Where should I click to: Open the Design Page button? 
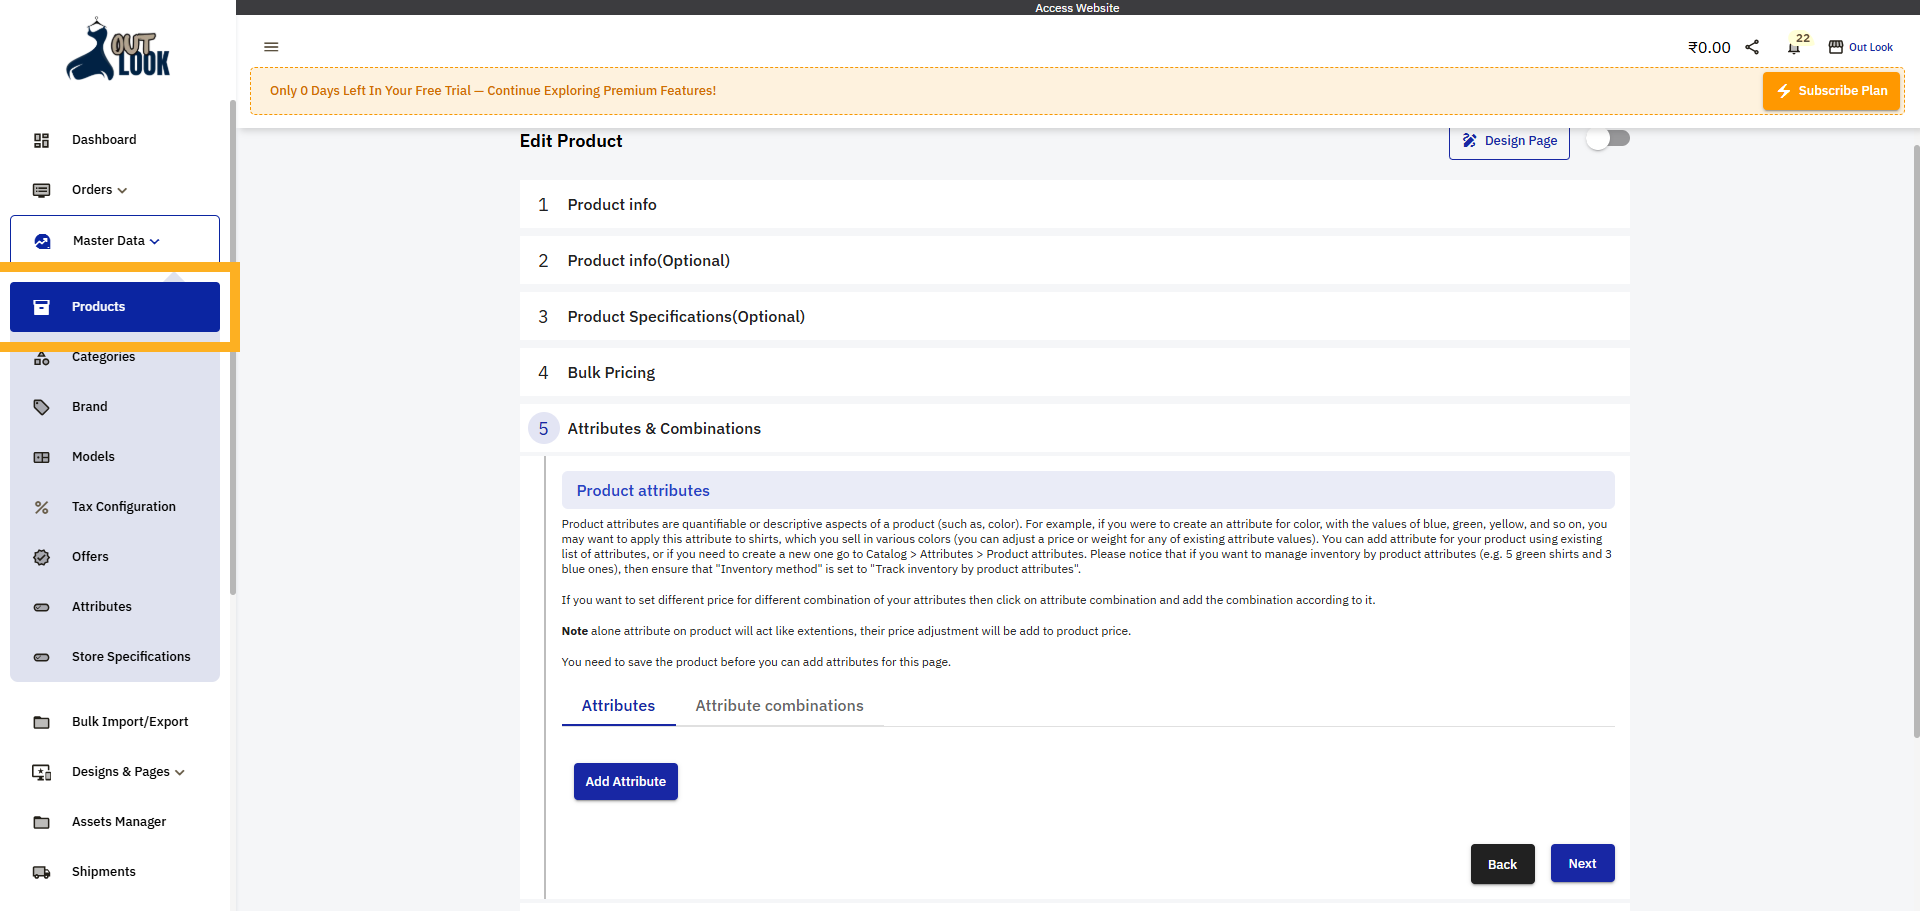(x=1509, y=142)
